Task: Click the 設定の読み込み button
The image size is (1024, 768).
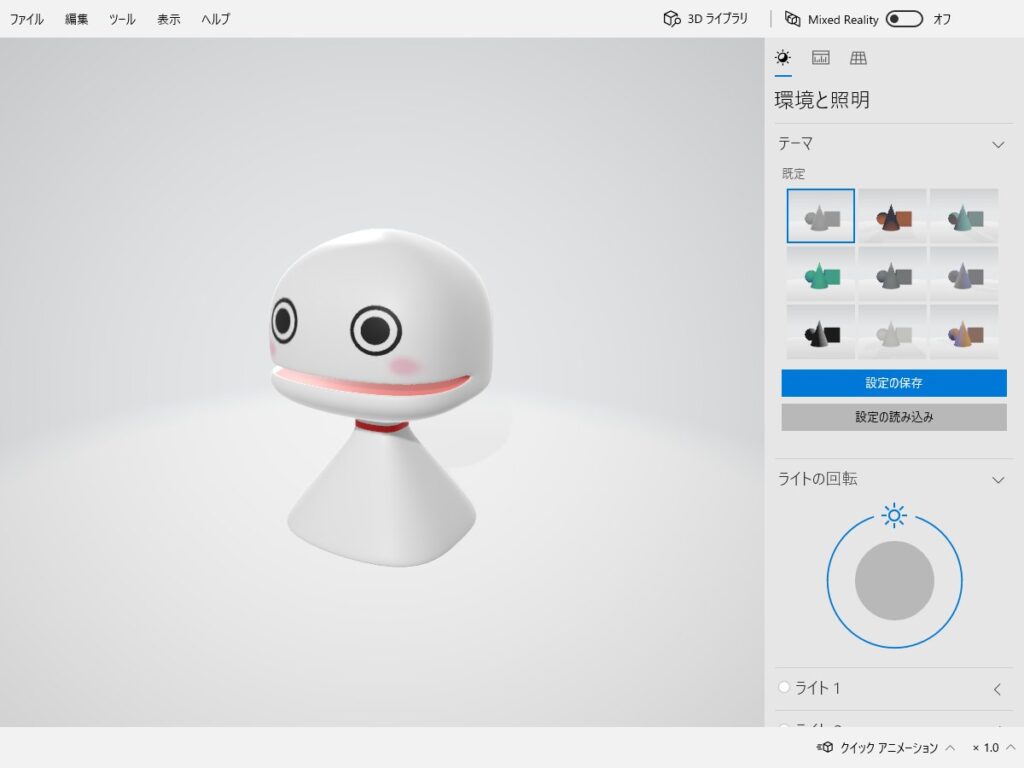Action: (894, 417)
